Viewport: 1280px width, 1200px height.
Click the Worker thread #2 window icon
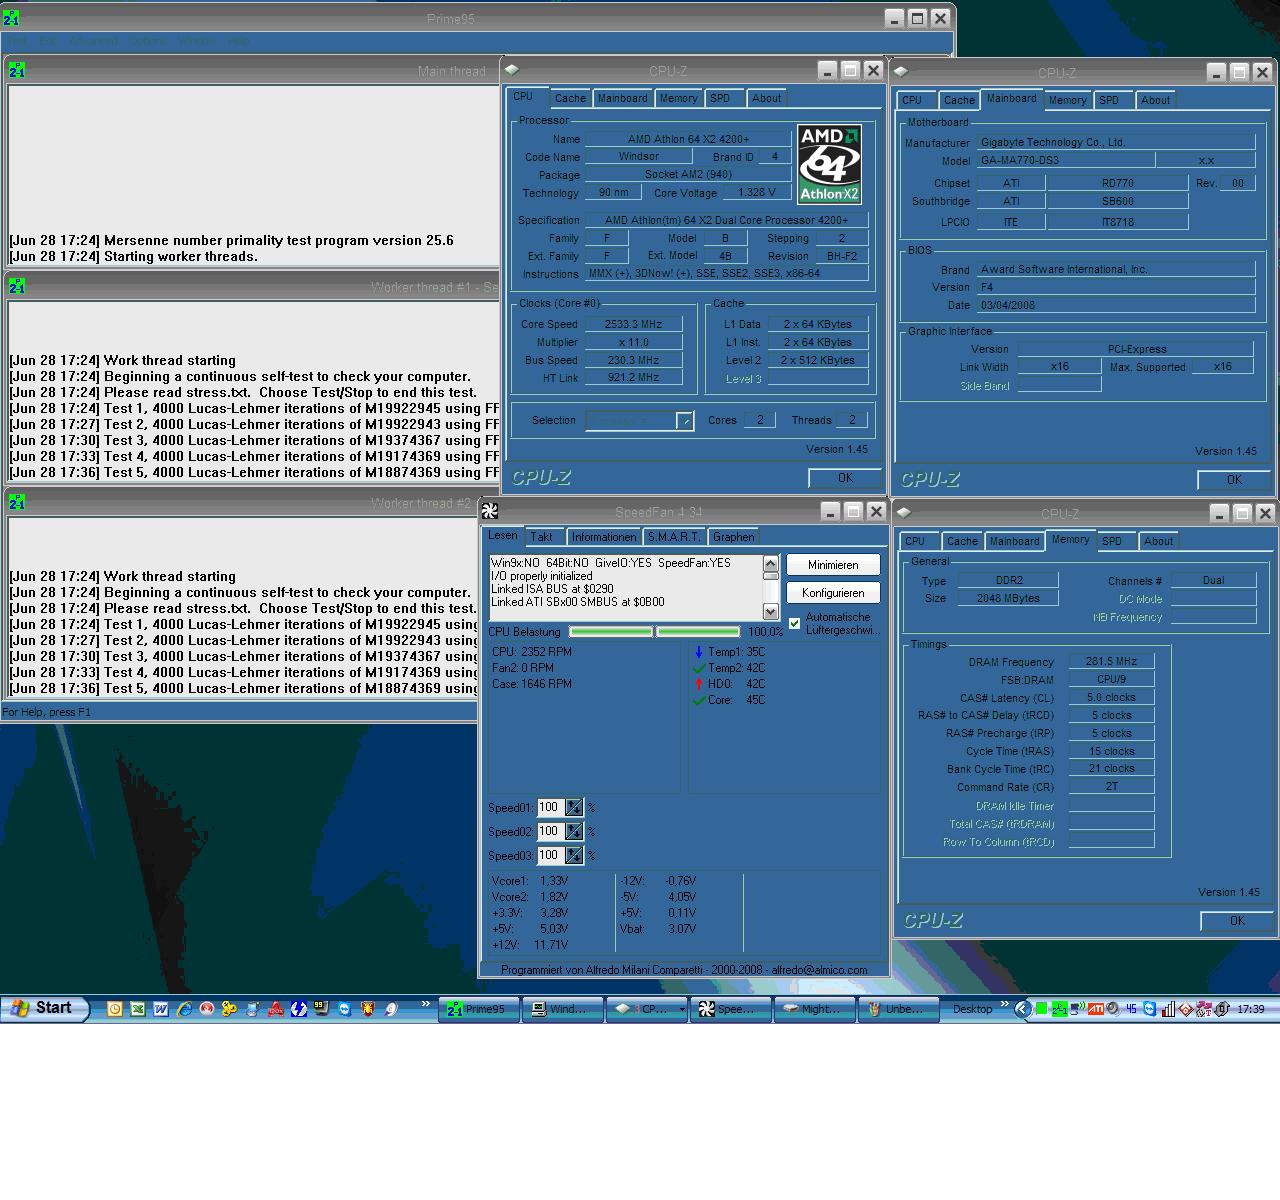pos(16,503)
